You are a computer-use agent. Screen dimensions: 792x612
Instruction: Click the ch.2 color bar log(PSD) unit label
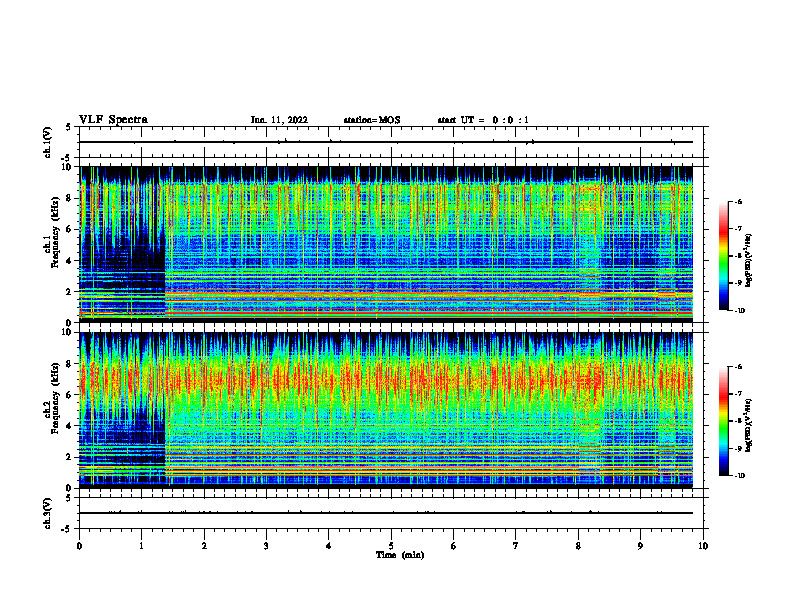750,426
